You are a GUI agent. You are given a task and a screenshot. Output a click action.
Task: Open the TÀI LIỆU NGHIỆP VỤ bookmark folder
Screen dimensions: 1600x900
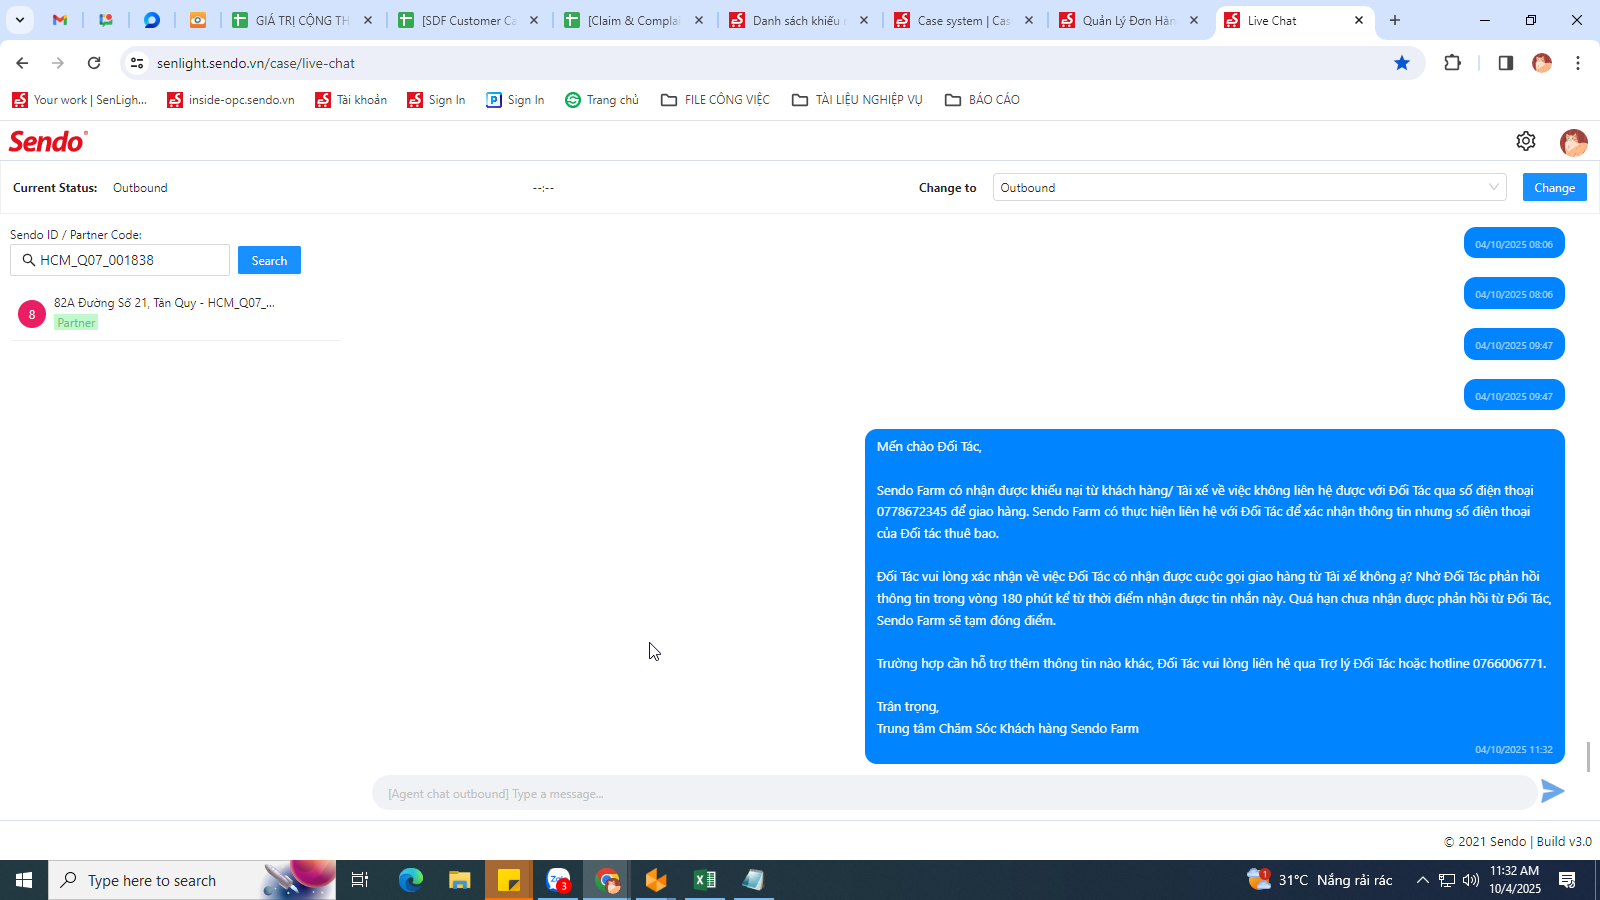[857, 100]
